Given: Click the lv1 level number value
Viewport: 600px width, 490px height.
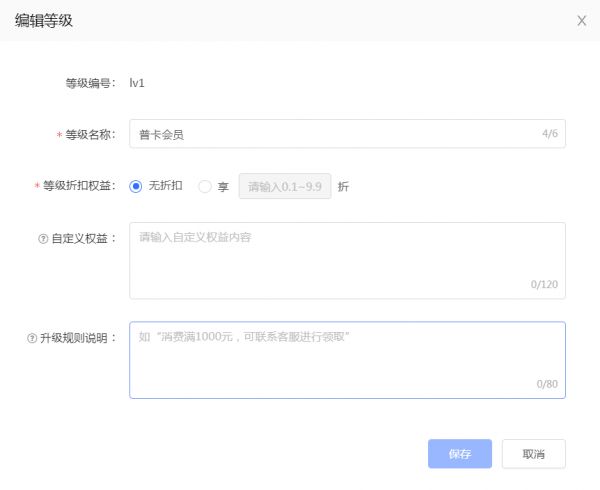Looking at the screenshot, I should (x=138, y=82).
